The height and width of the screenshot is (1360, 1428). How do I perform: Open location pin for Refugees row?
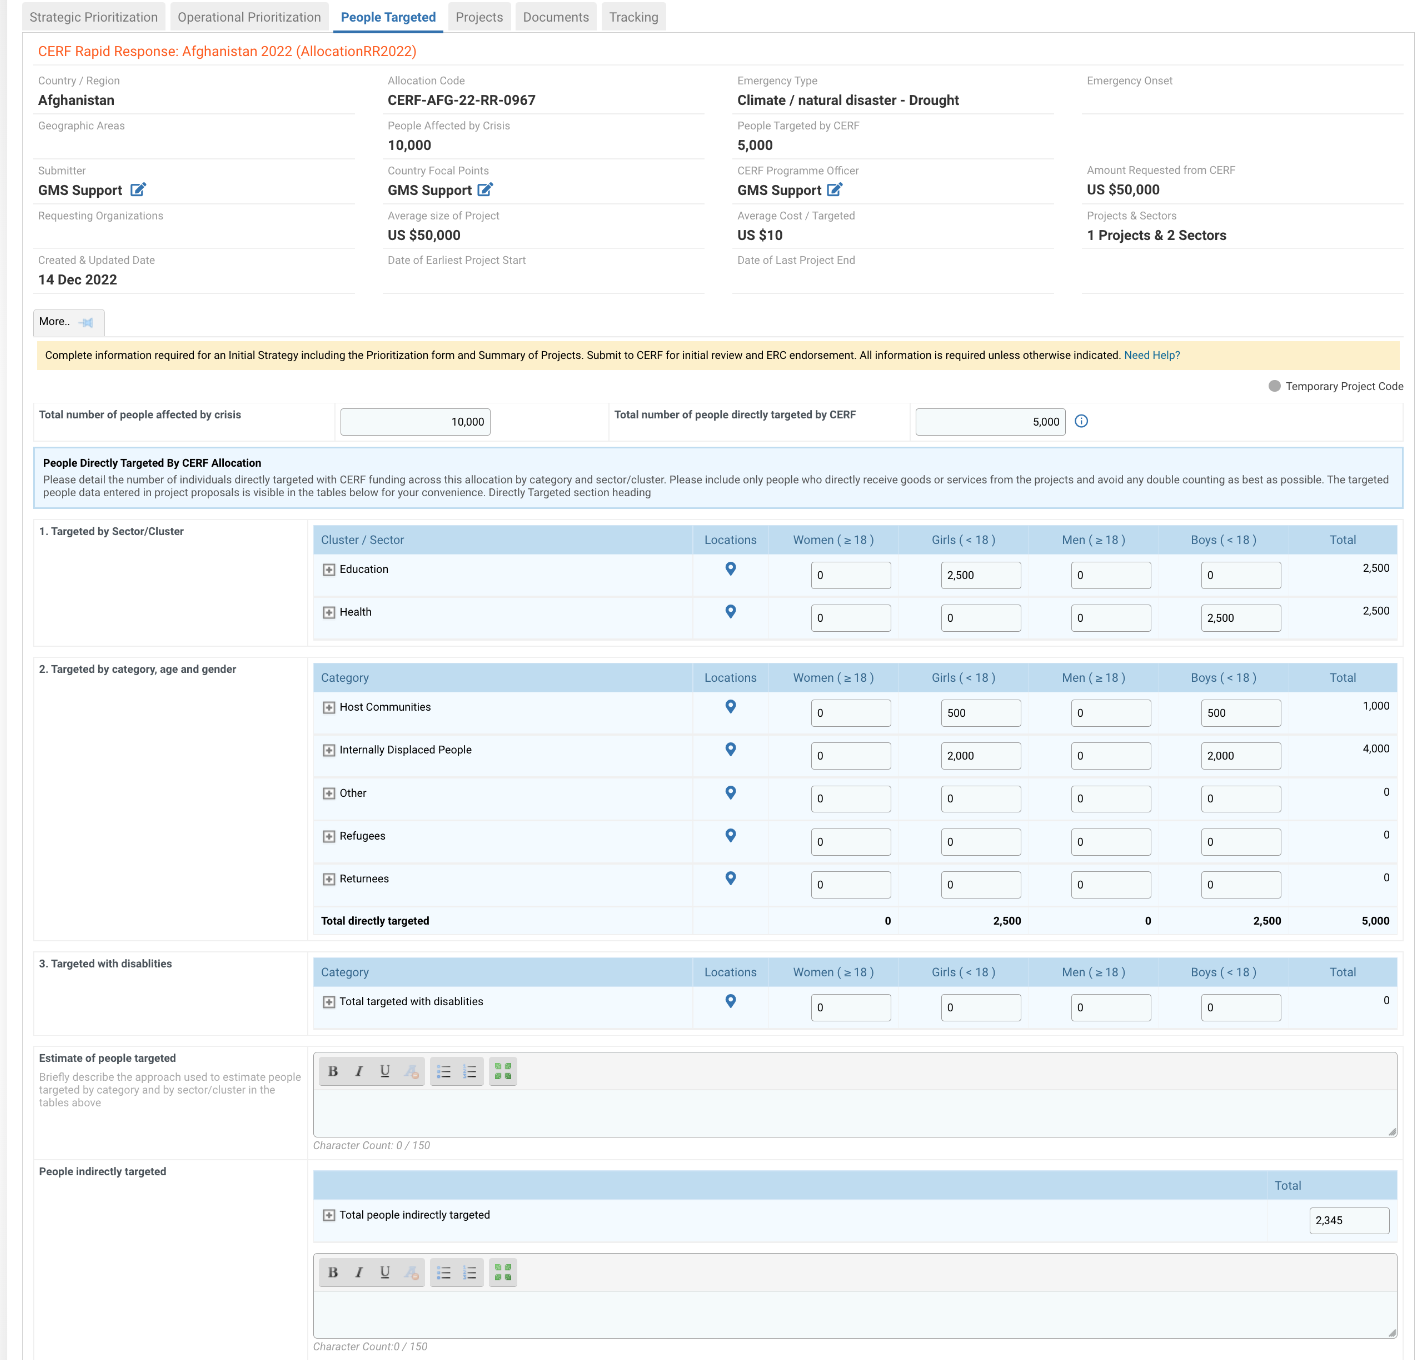pos(731,836)
